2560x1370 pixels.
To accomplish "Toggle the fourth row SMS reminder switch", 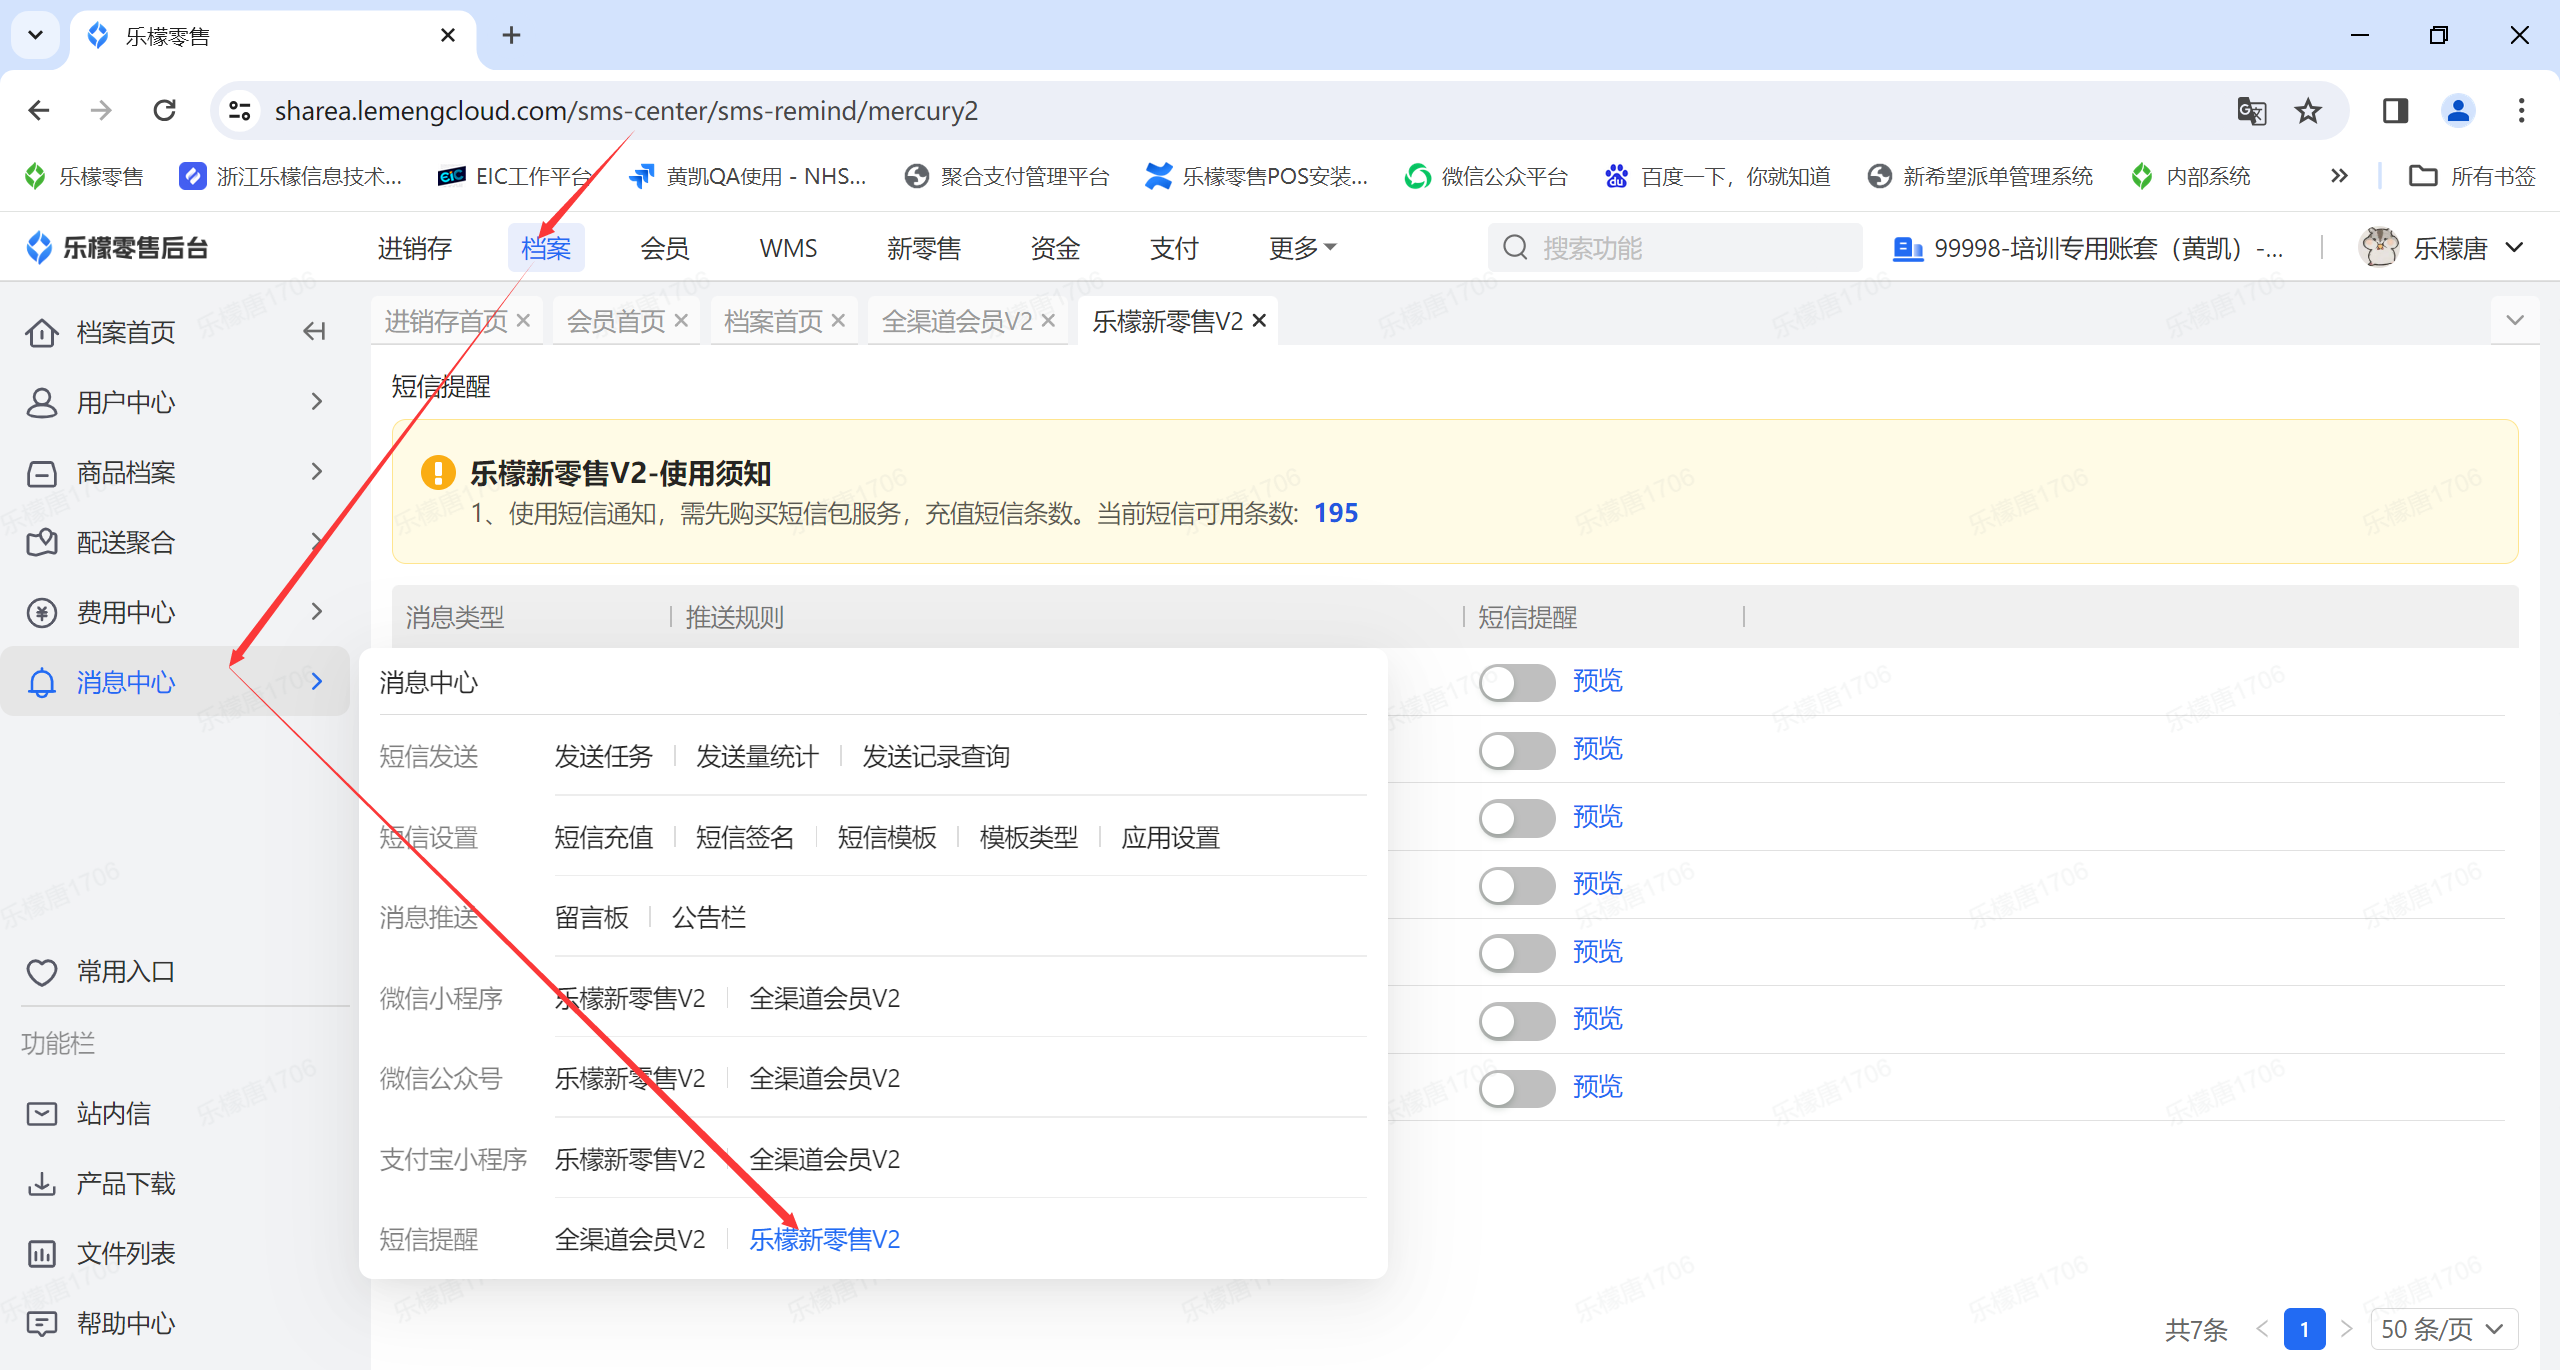I will [x=1517, y=885].
